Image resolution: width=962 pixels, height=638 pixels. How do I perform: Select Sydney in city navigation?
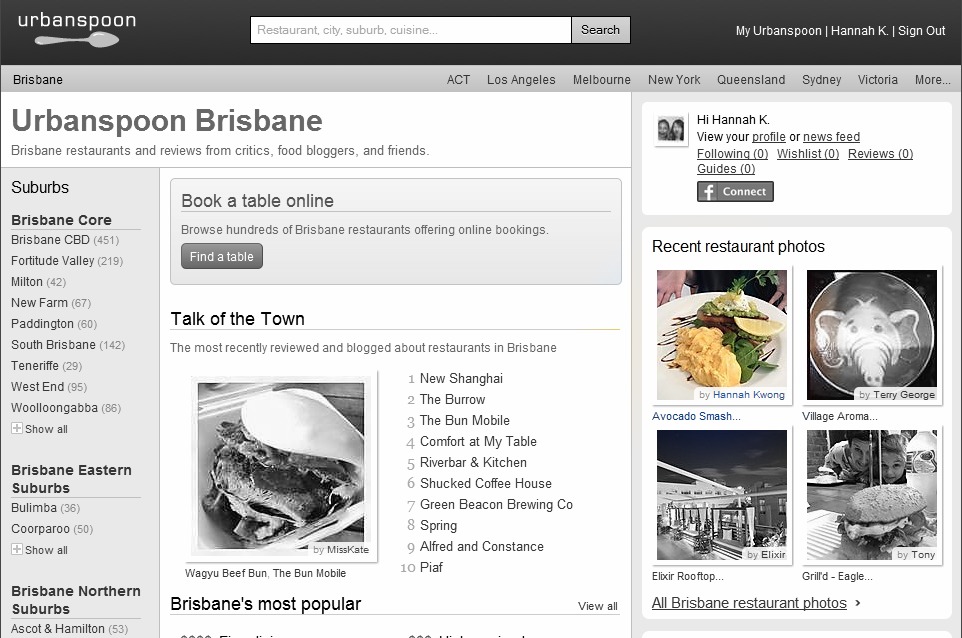pos(821,80)
